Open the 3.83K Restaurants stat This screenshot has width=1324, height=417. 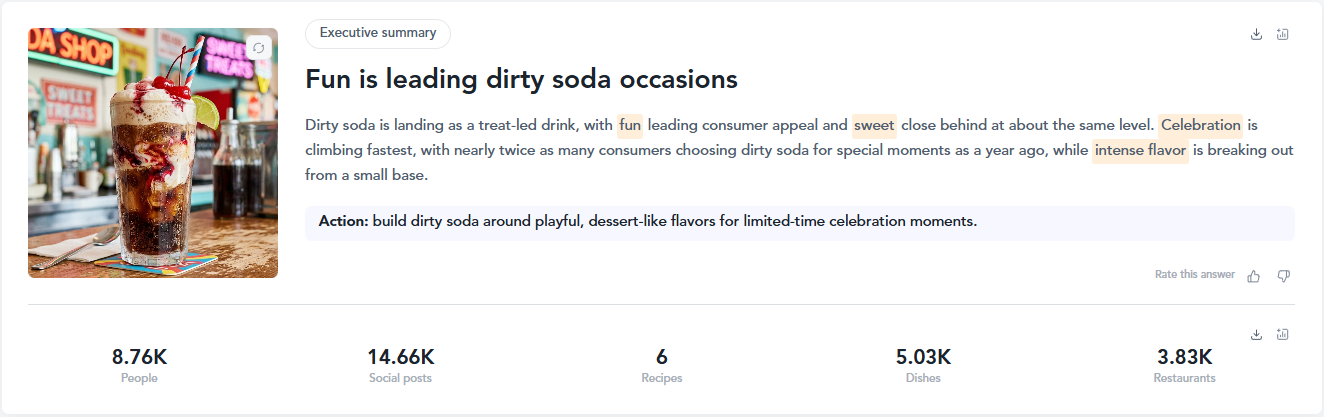click(1185, 365)
